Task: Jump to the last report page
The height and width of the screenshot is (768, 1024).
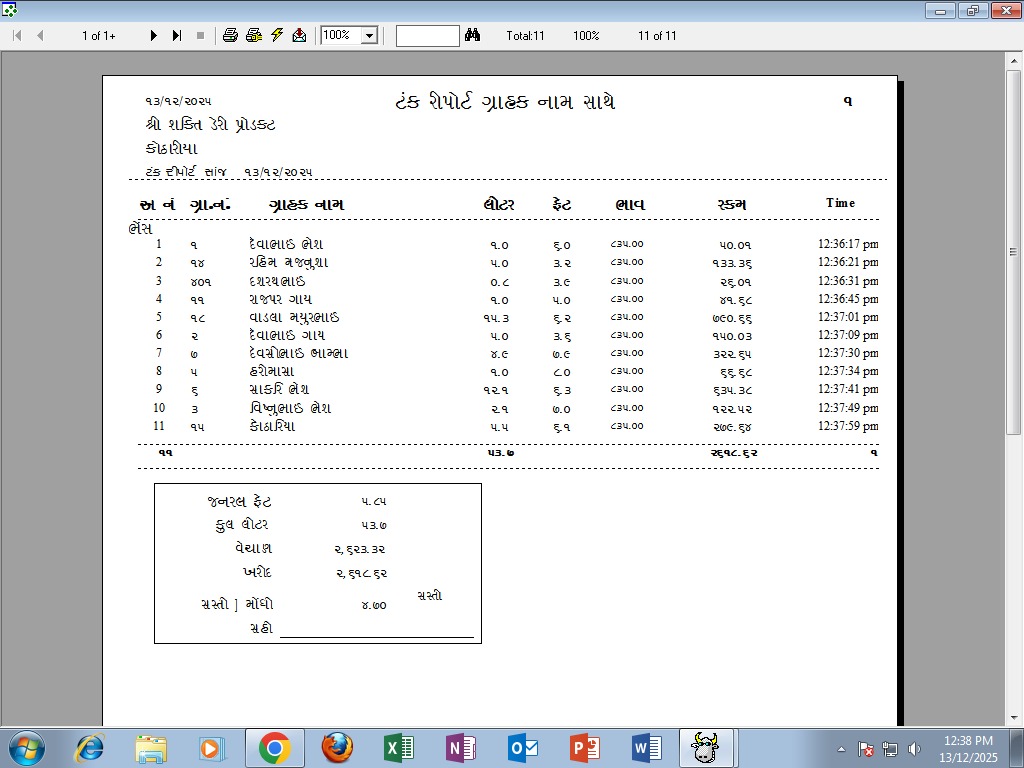Action: [177, 35]
